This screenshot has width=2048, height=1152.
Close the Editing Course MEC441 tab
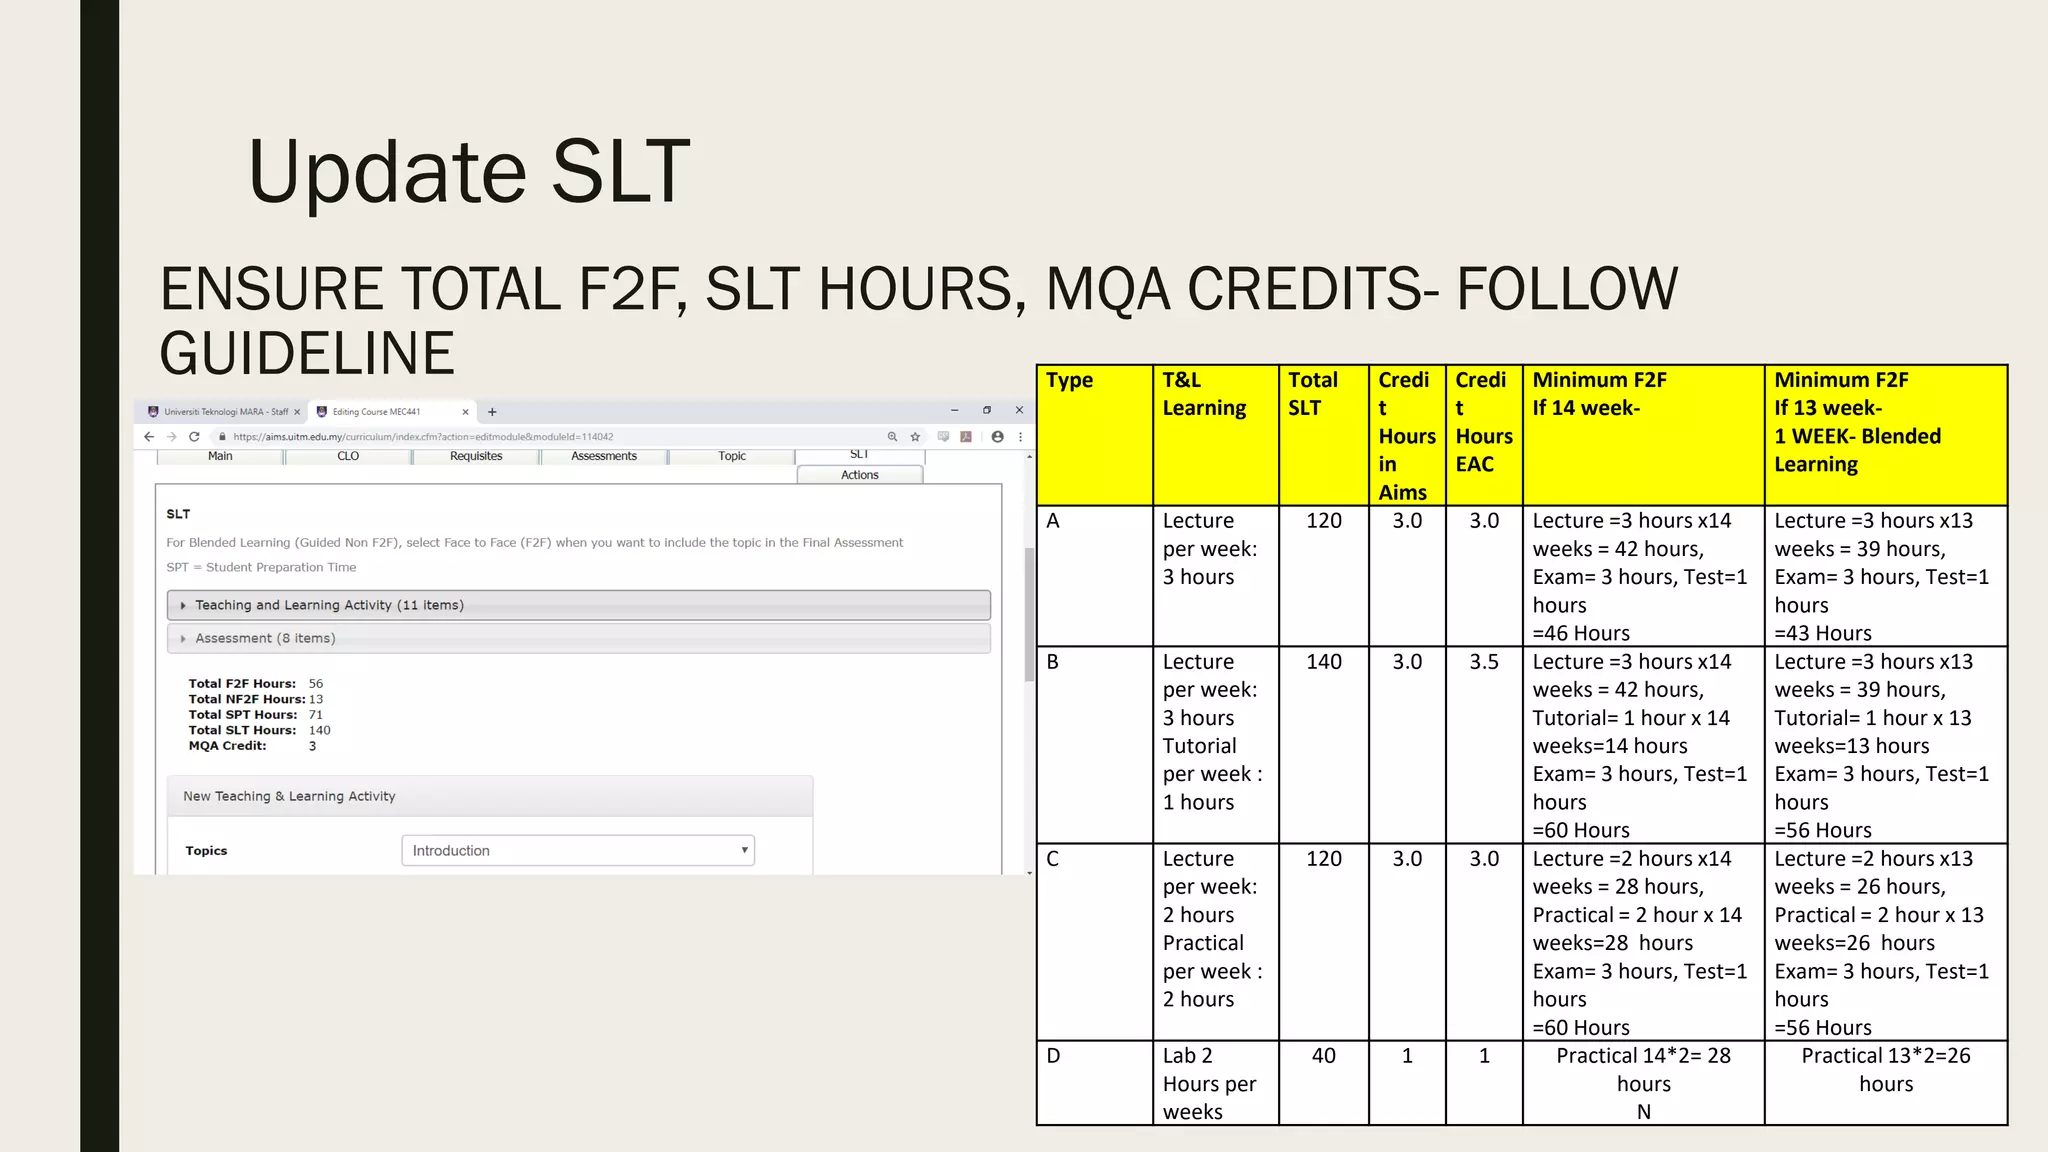coord(465,412)
